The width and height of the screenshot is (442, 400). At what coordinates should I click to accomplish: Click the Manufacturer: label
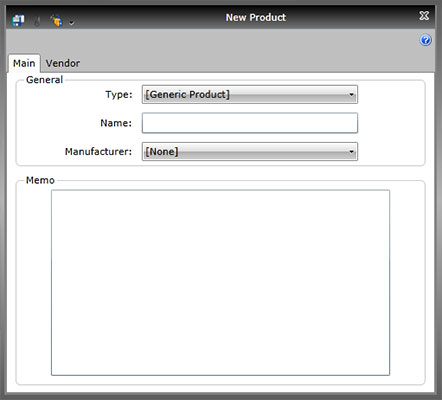(x=98, y=152)
